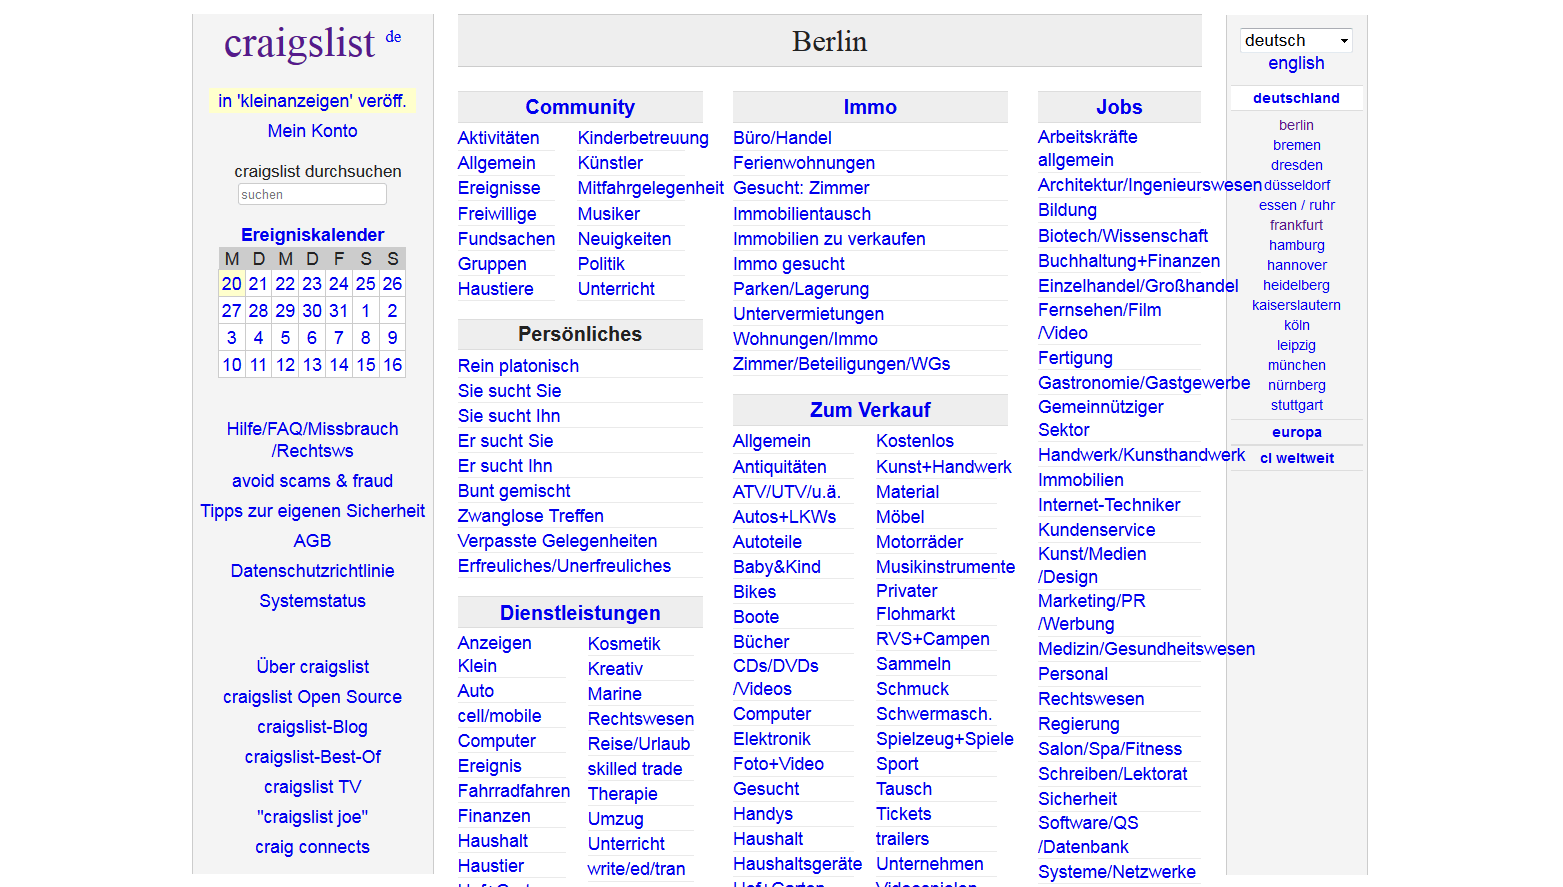Open the skilled trade services link
The height and width of the screenshot is (887, 1563).
pyautogui.click(x=635, y=769)
